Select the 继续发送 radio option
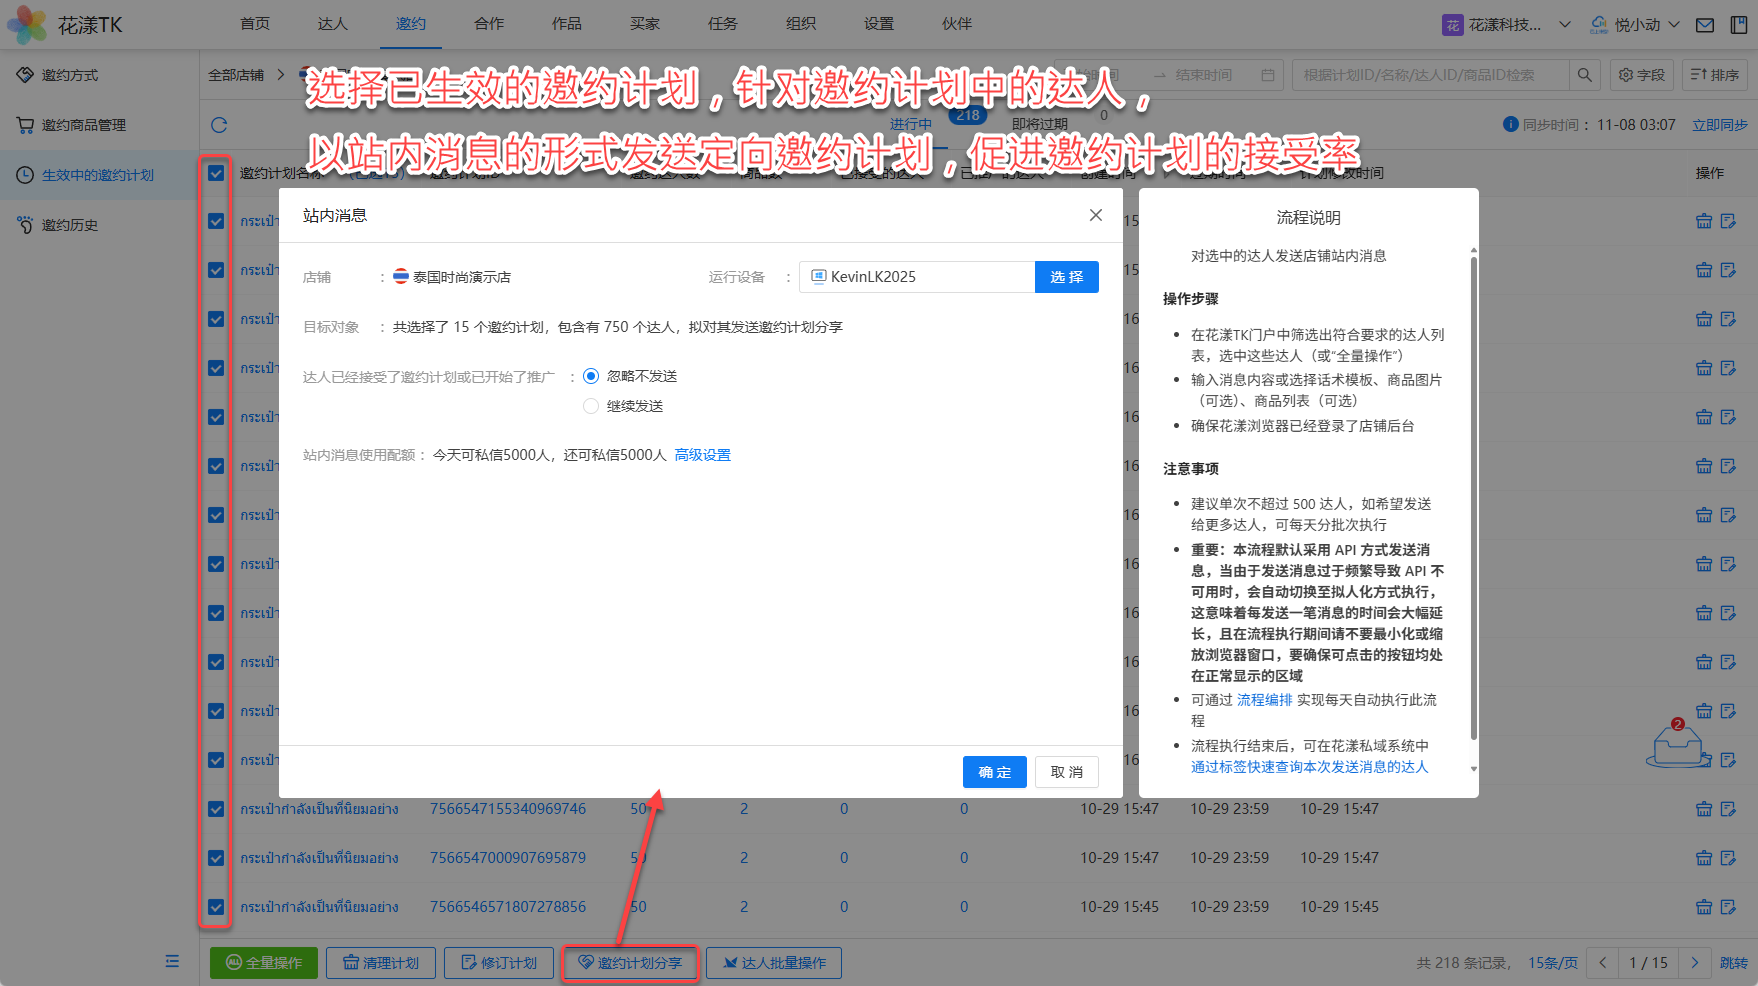Image resolution: width=1758 pixels, height=986 pixels. 591,406
